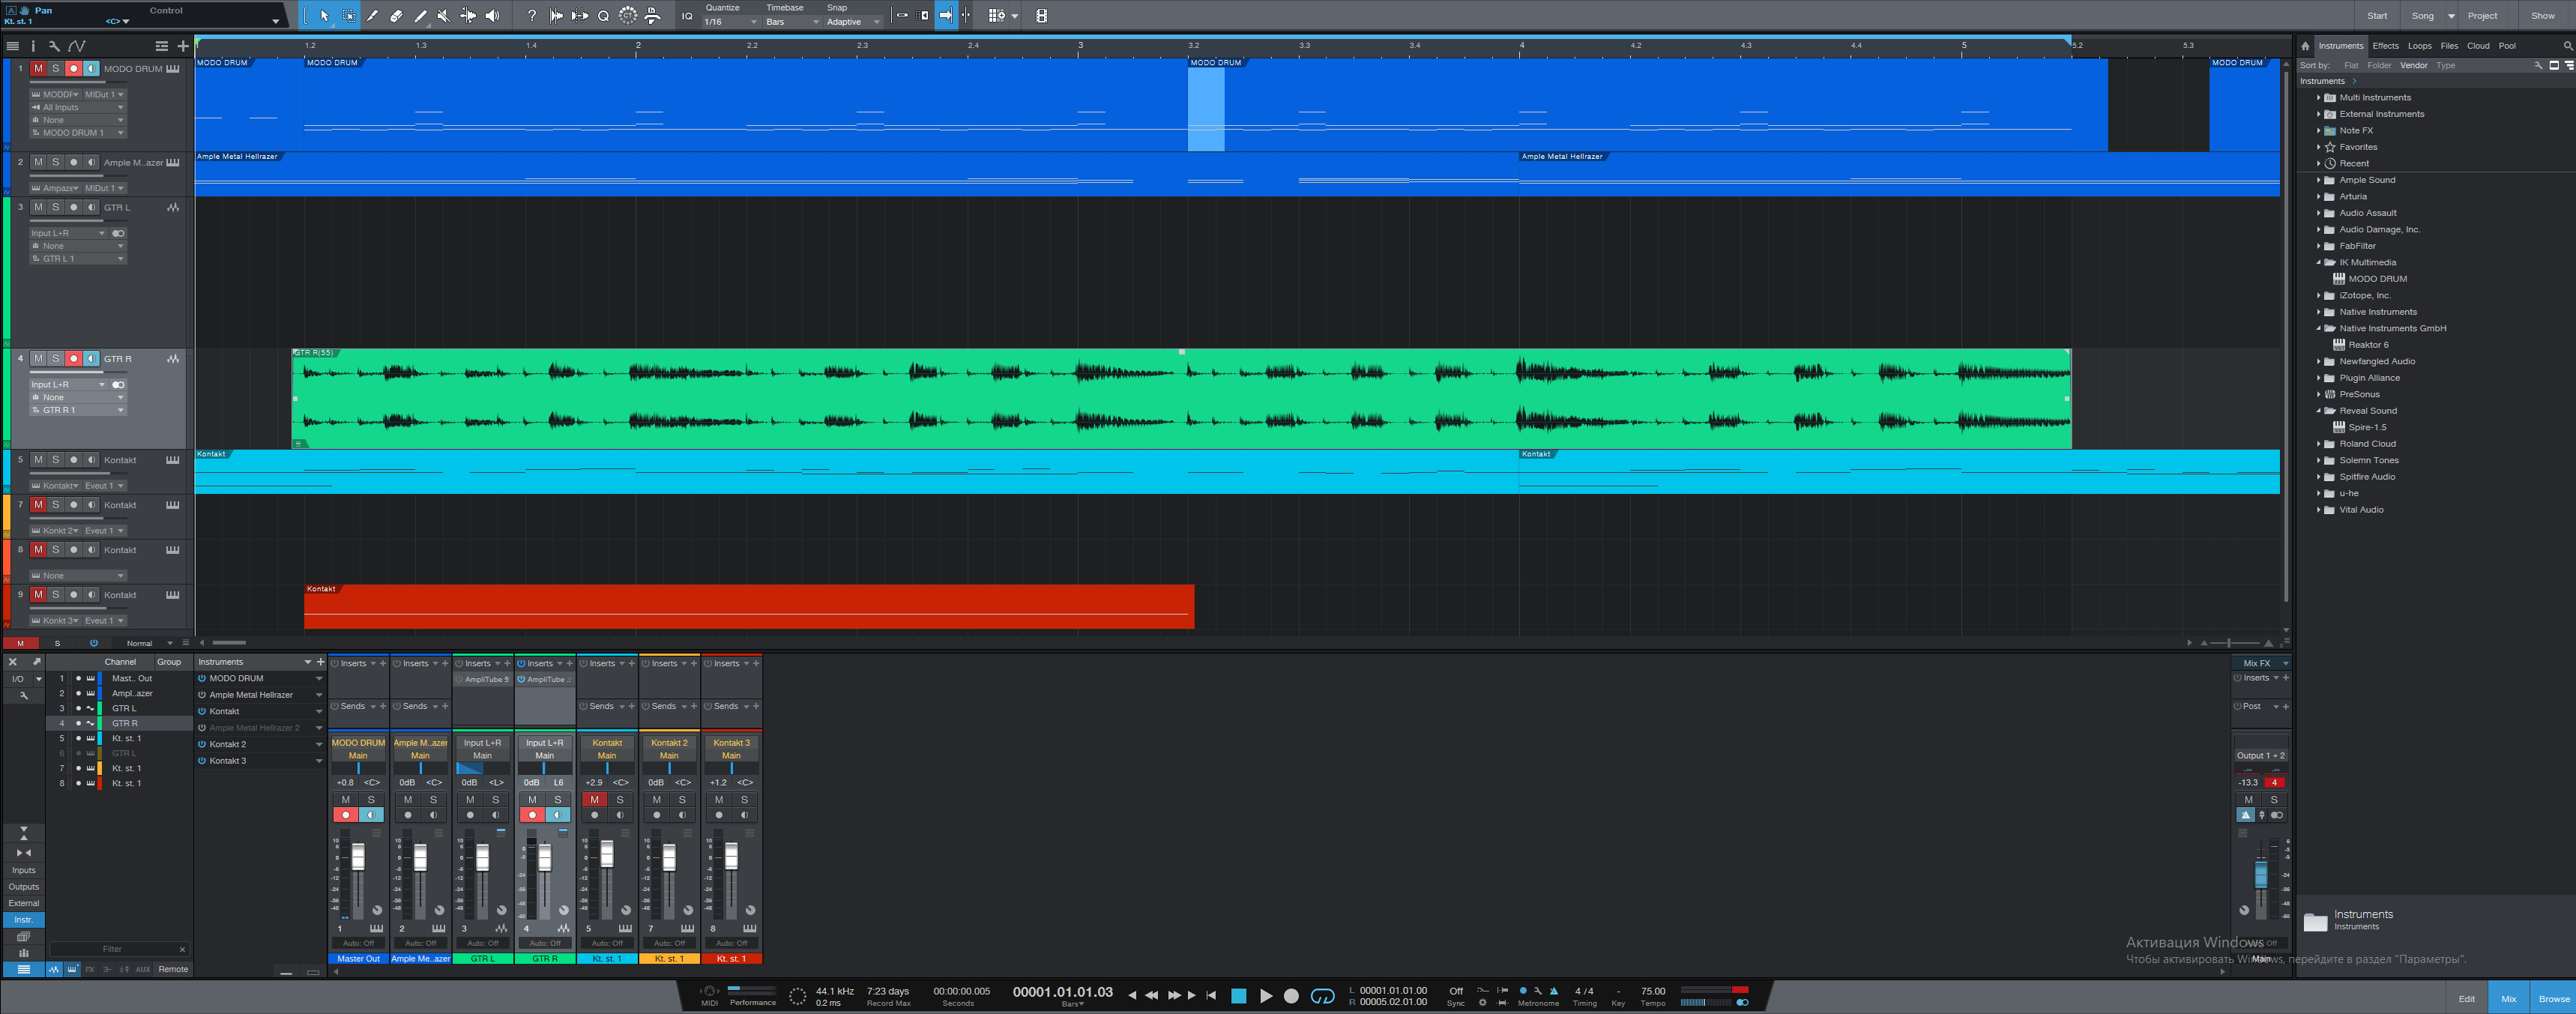Select the Listen speaker tool
Screen dimensions: 2576x1014
[493, 16]
